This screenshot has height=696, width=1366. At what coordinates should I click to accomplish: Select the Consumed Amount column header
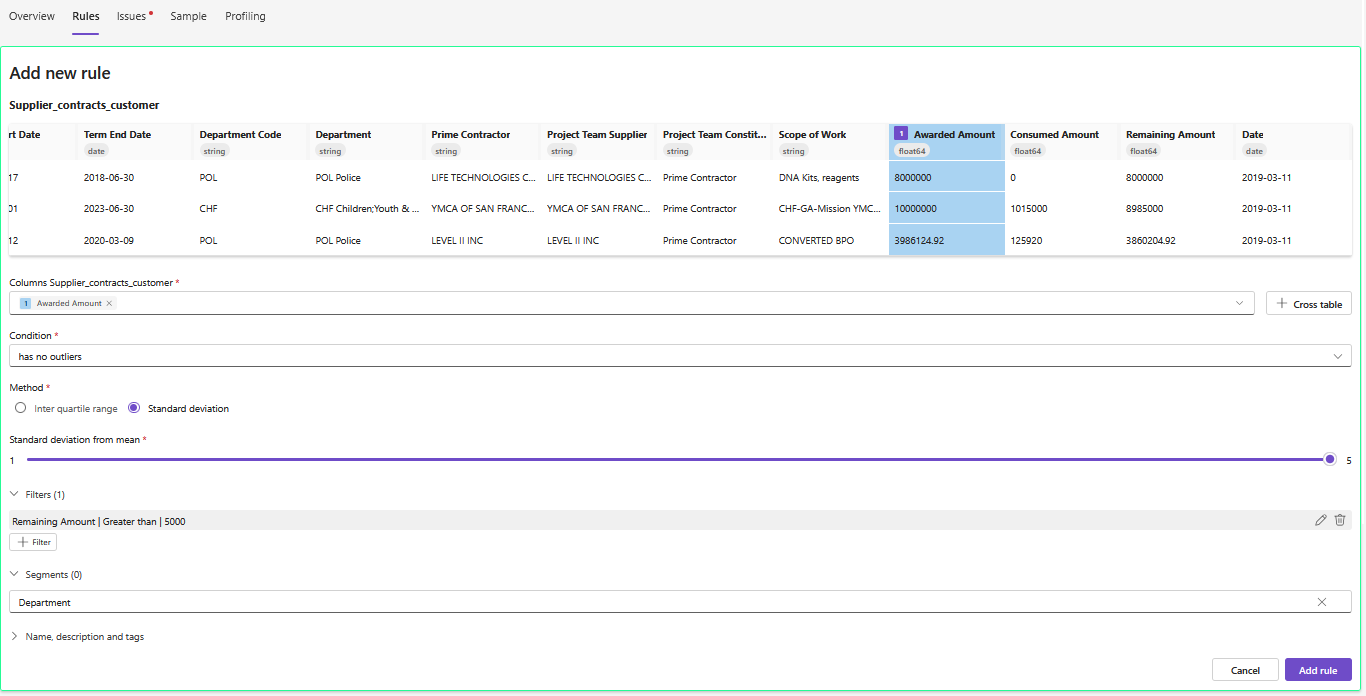point(1054,135)
